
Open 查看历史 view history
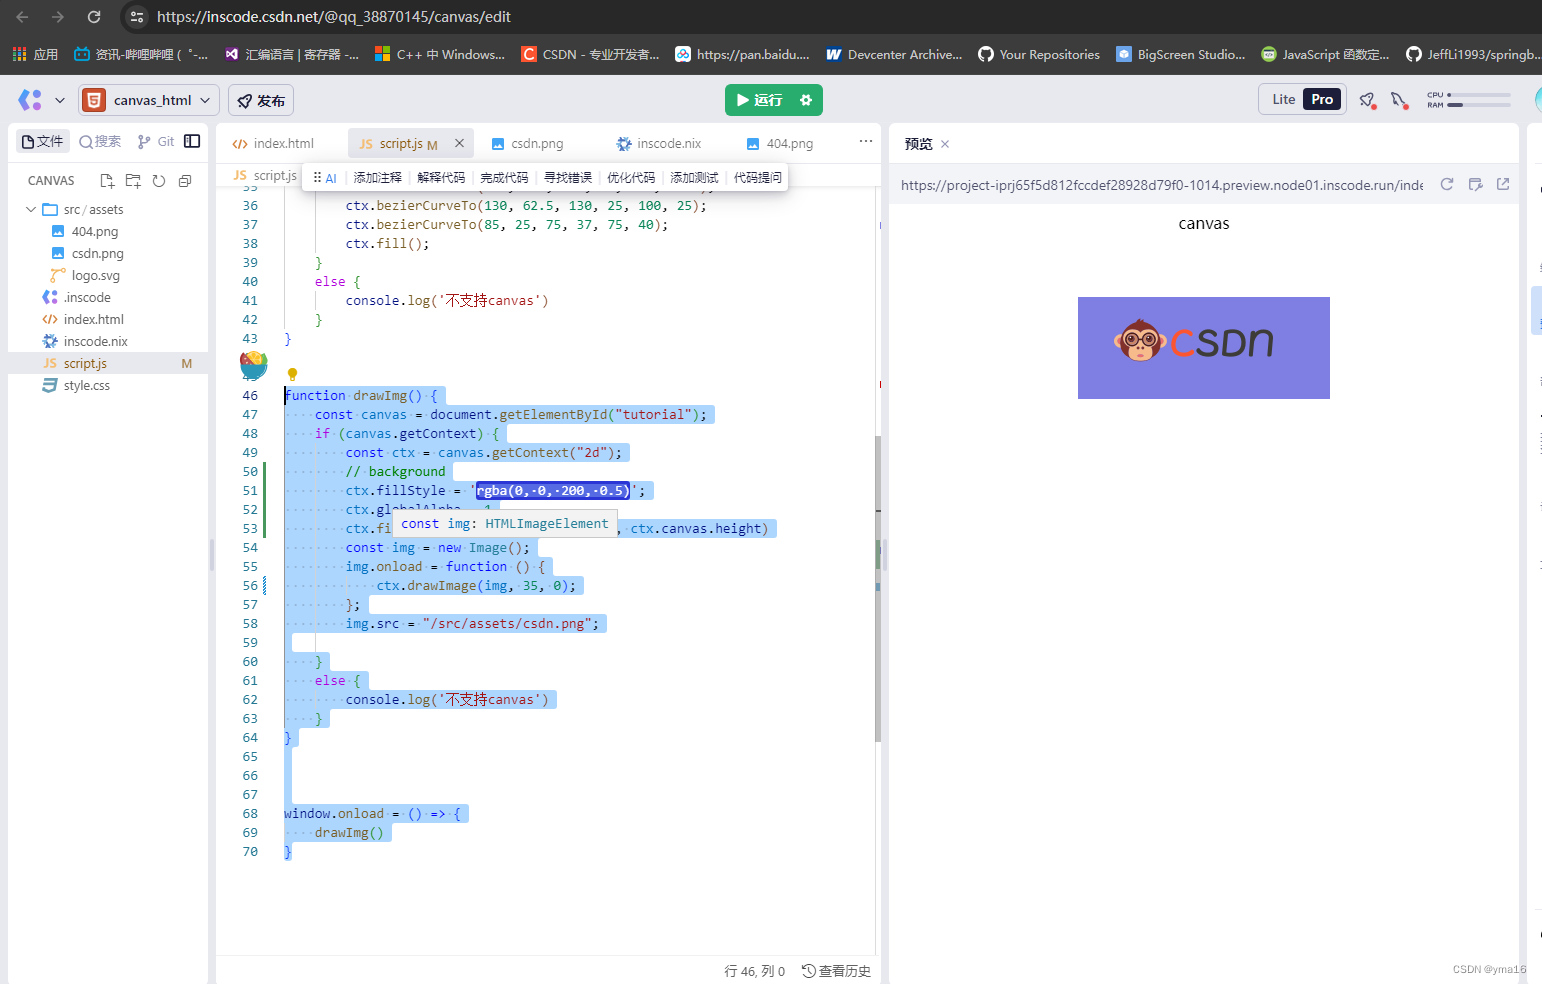click(x=836, y=971)
